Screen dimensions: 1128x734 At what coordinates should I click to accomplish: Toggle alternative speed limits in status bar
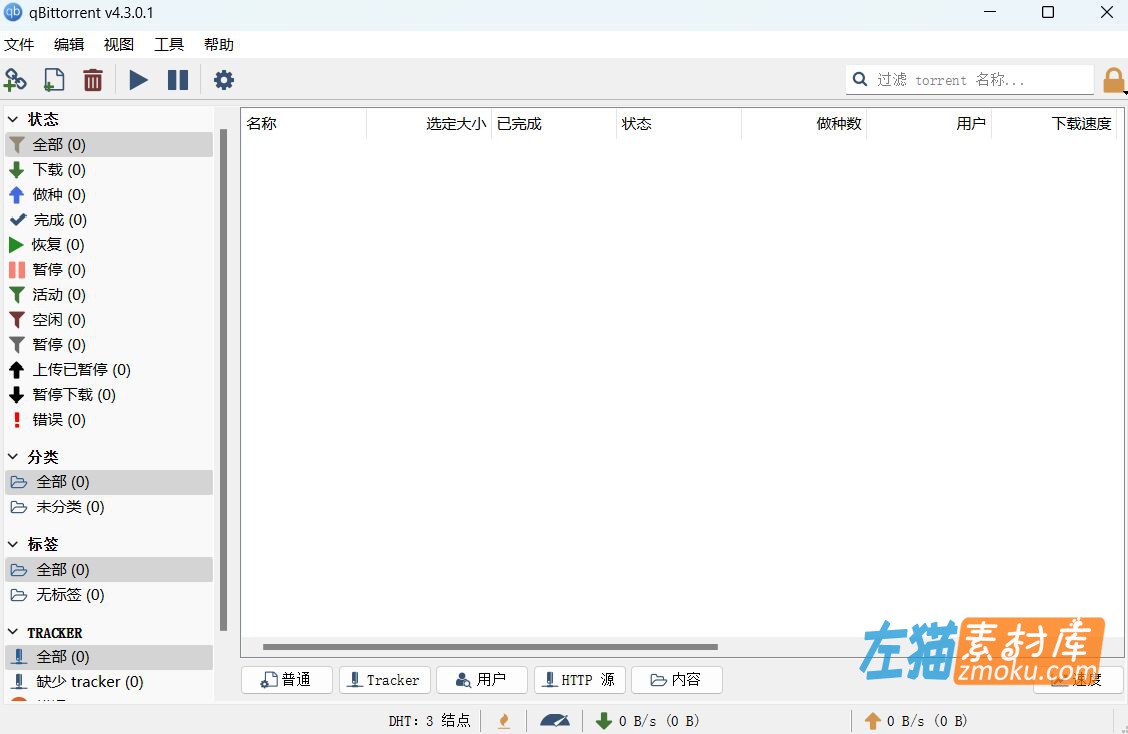point(554,720)
